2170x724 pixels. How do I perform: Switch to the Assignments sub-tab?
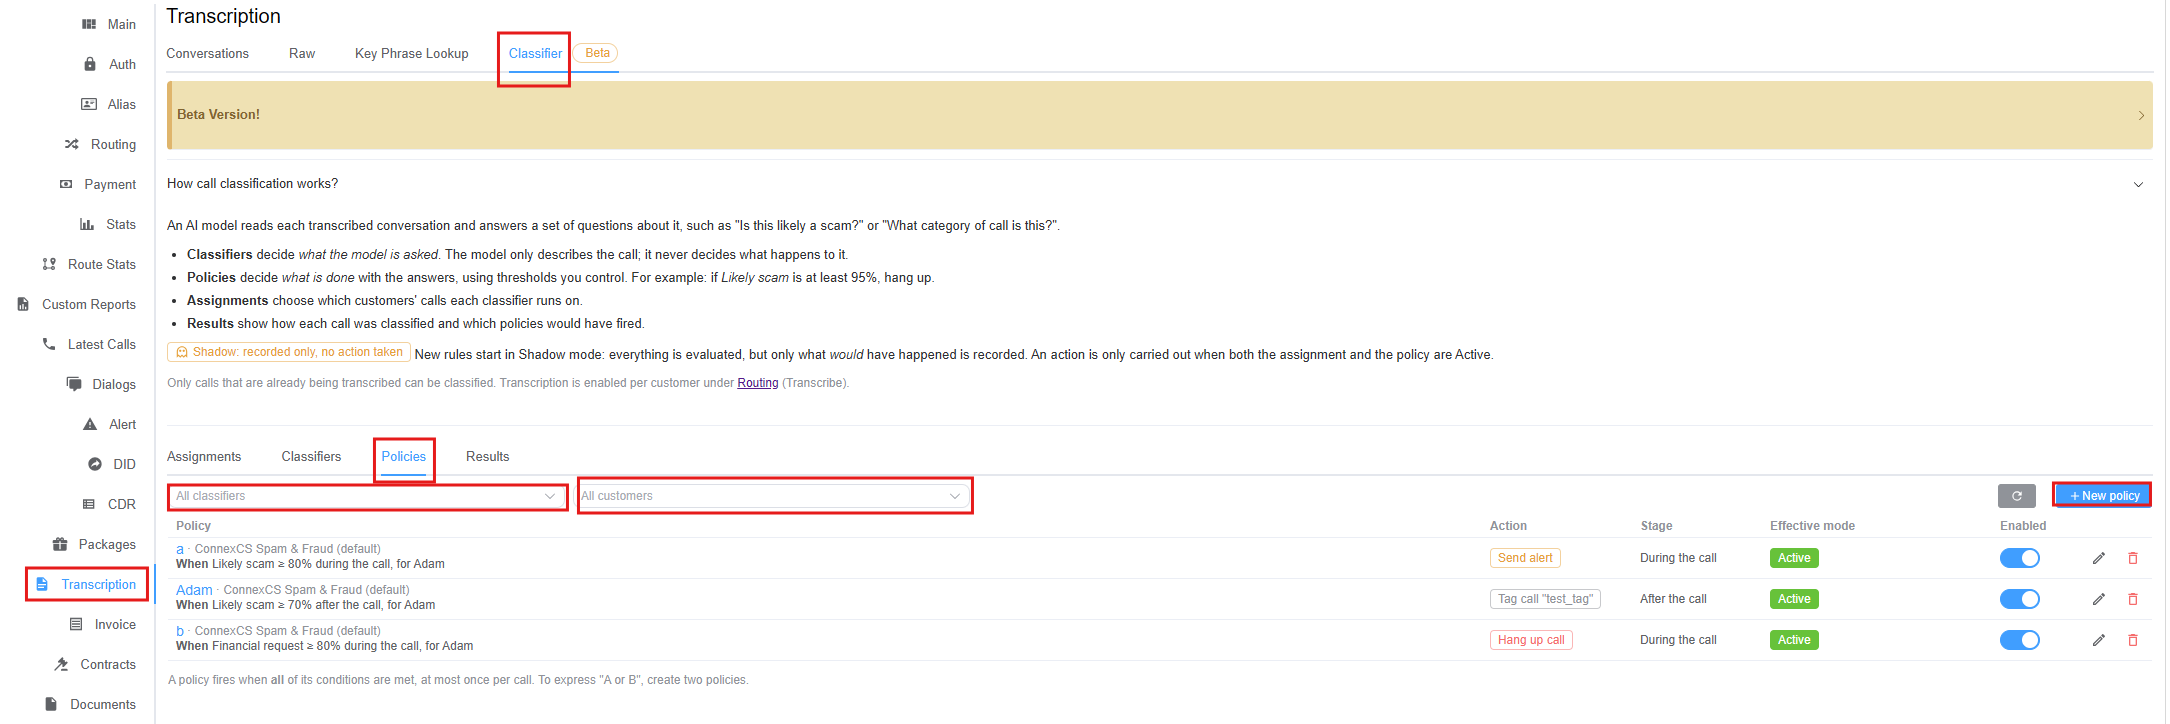[x=204, y=456]
